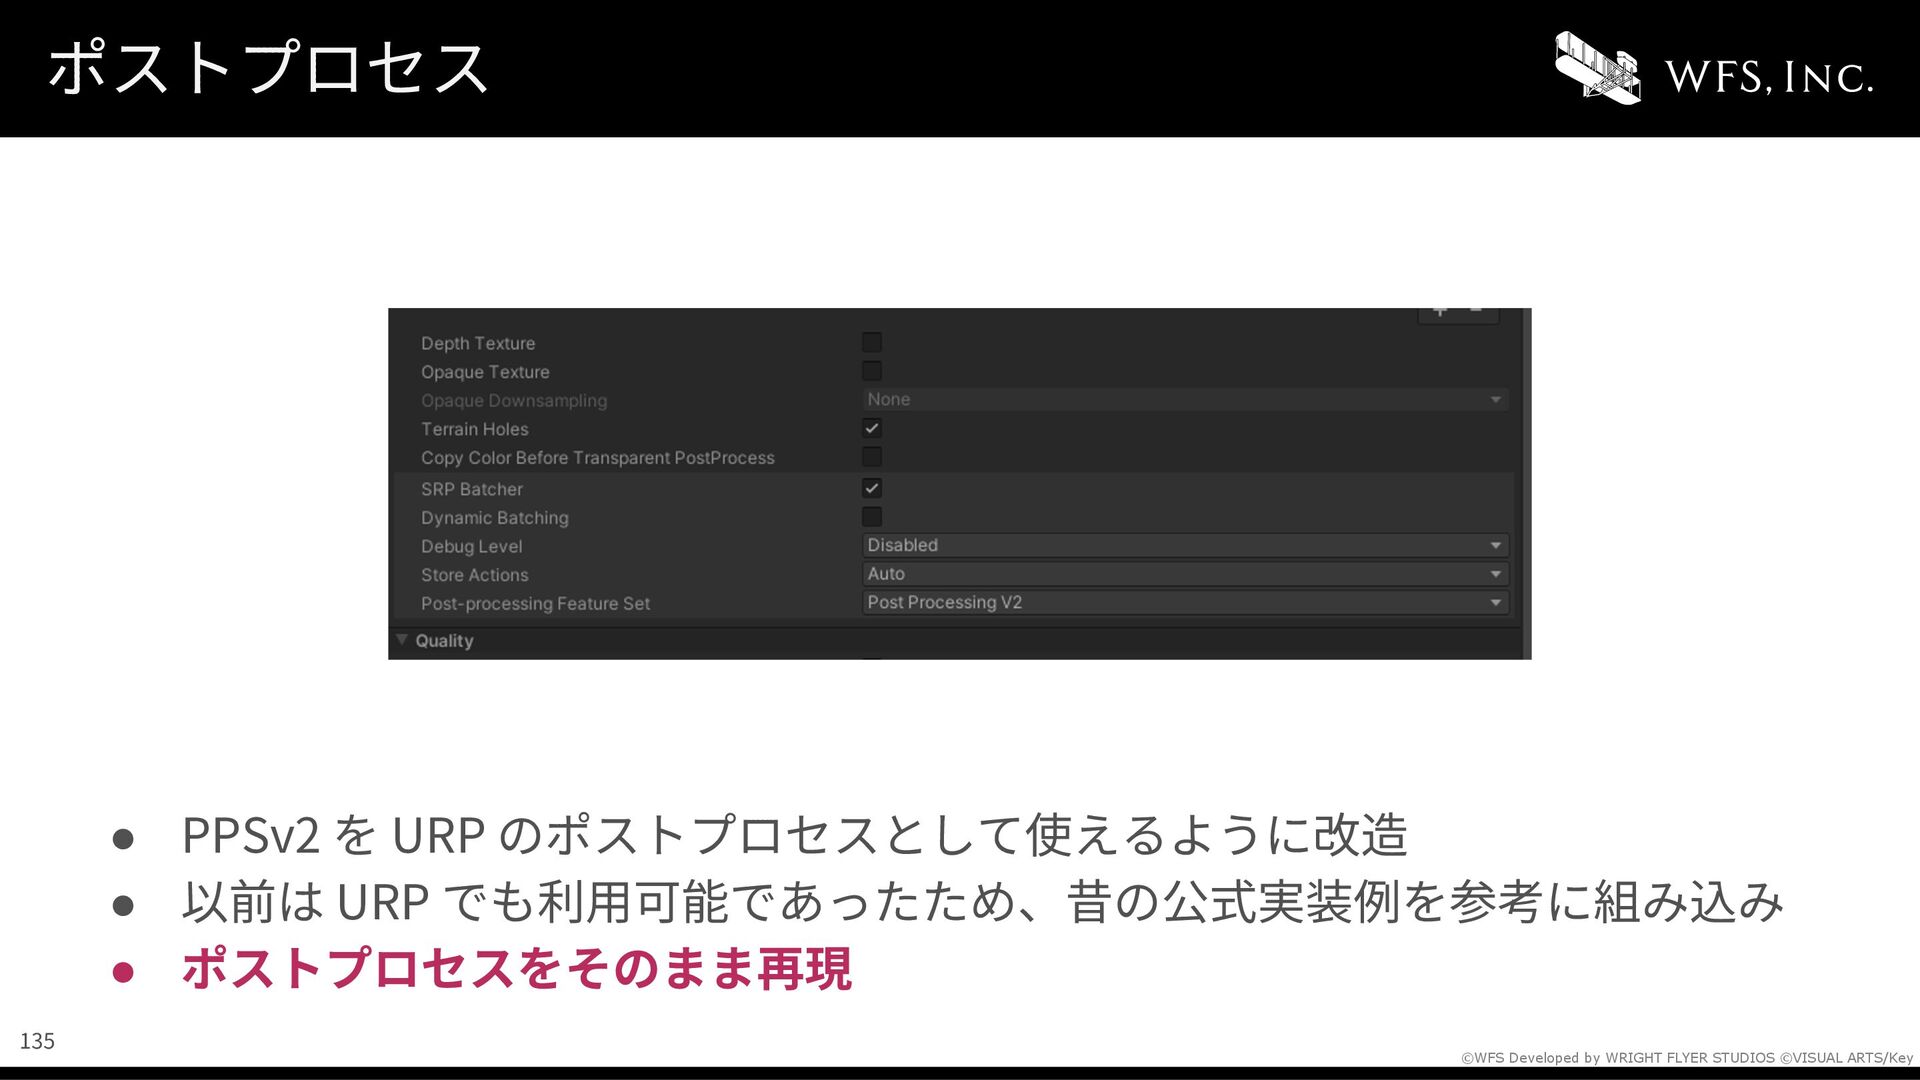Open Post-processing Feature Set dropdown
The height and width of the screenshot is (1080, 1920).
click(1185, 602)
